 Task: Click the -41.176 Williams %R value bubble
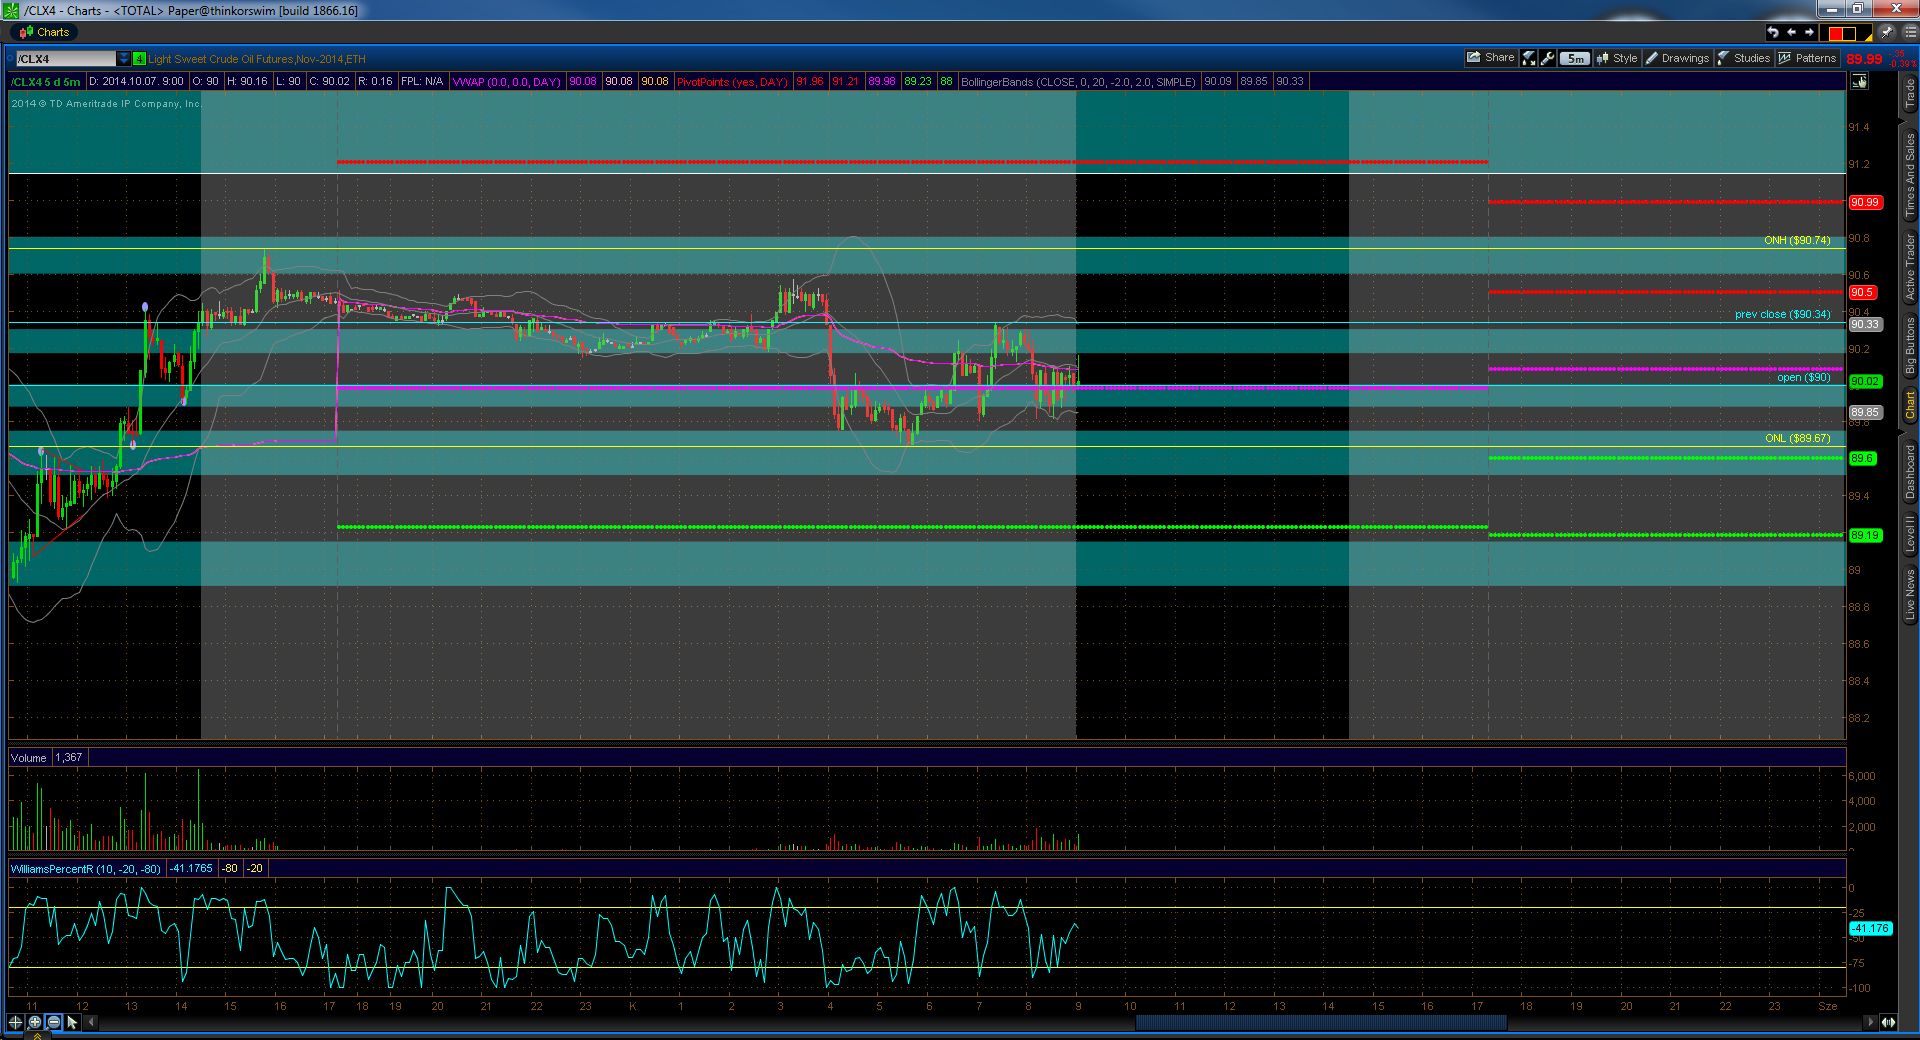pyautogui.click(x=1870, y=928)
